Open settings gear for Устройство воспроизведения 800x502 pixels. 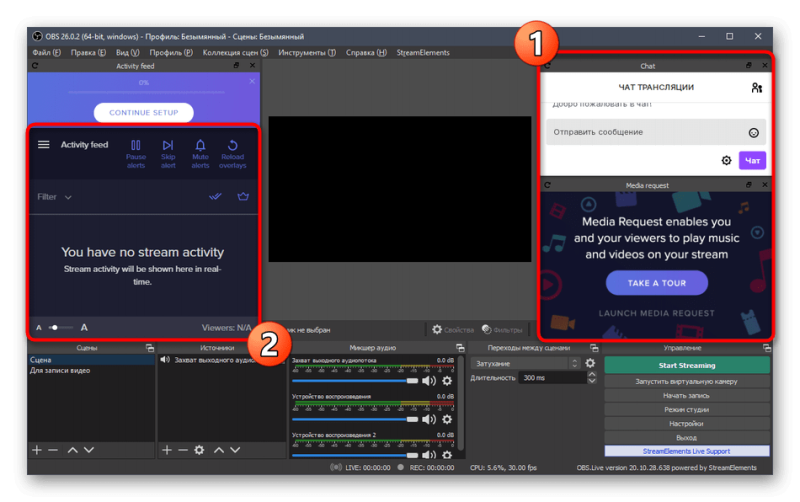tap(447, 419)
